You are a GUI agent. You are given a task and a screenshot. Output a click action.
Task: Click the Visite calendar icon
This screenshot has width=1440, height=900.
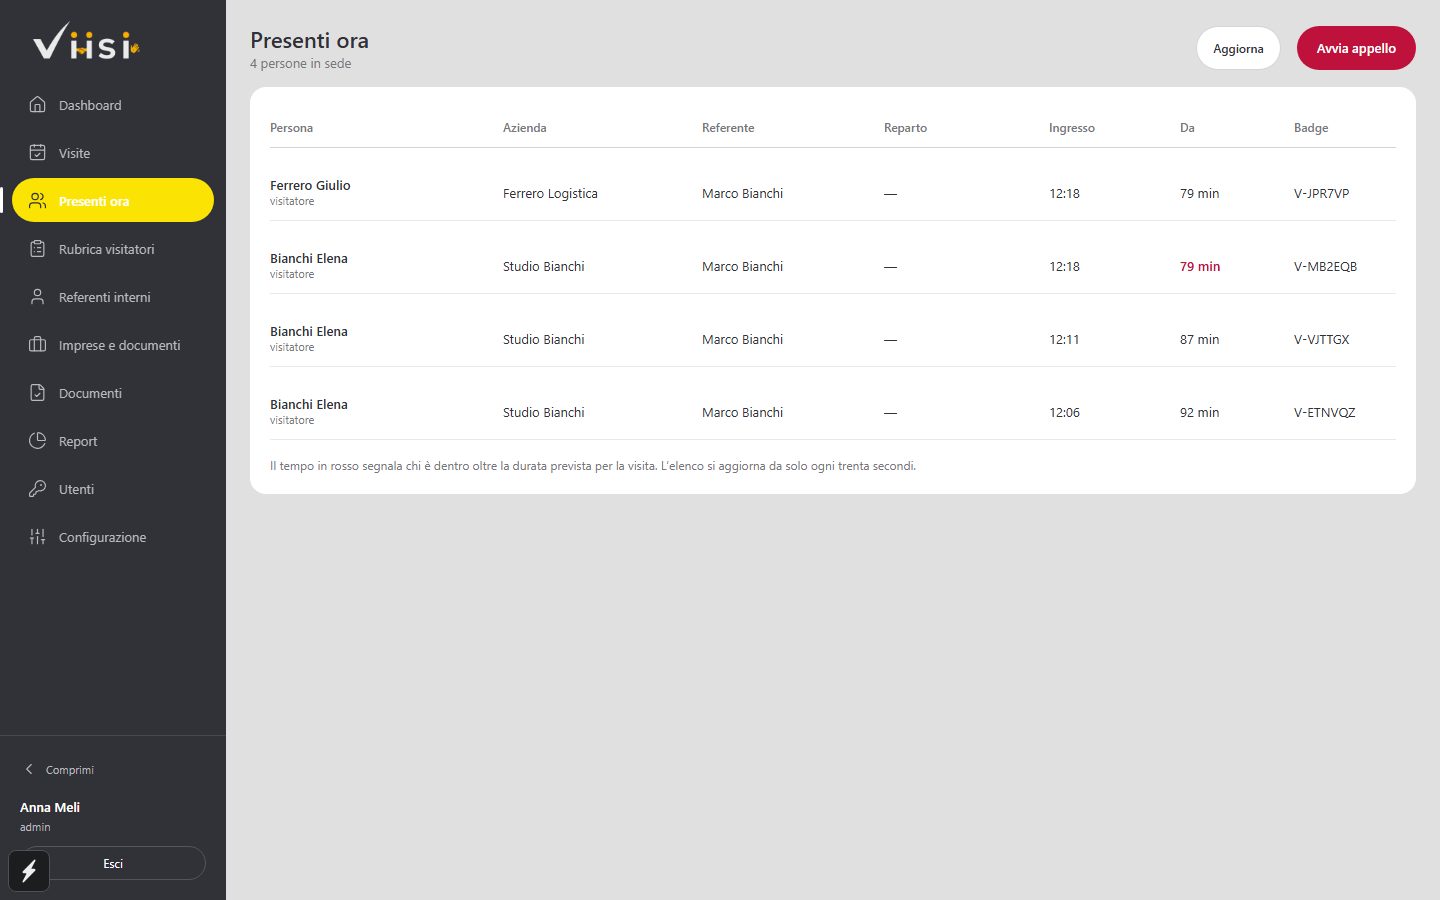37,152
